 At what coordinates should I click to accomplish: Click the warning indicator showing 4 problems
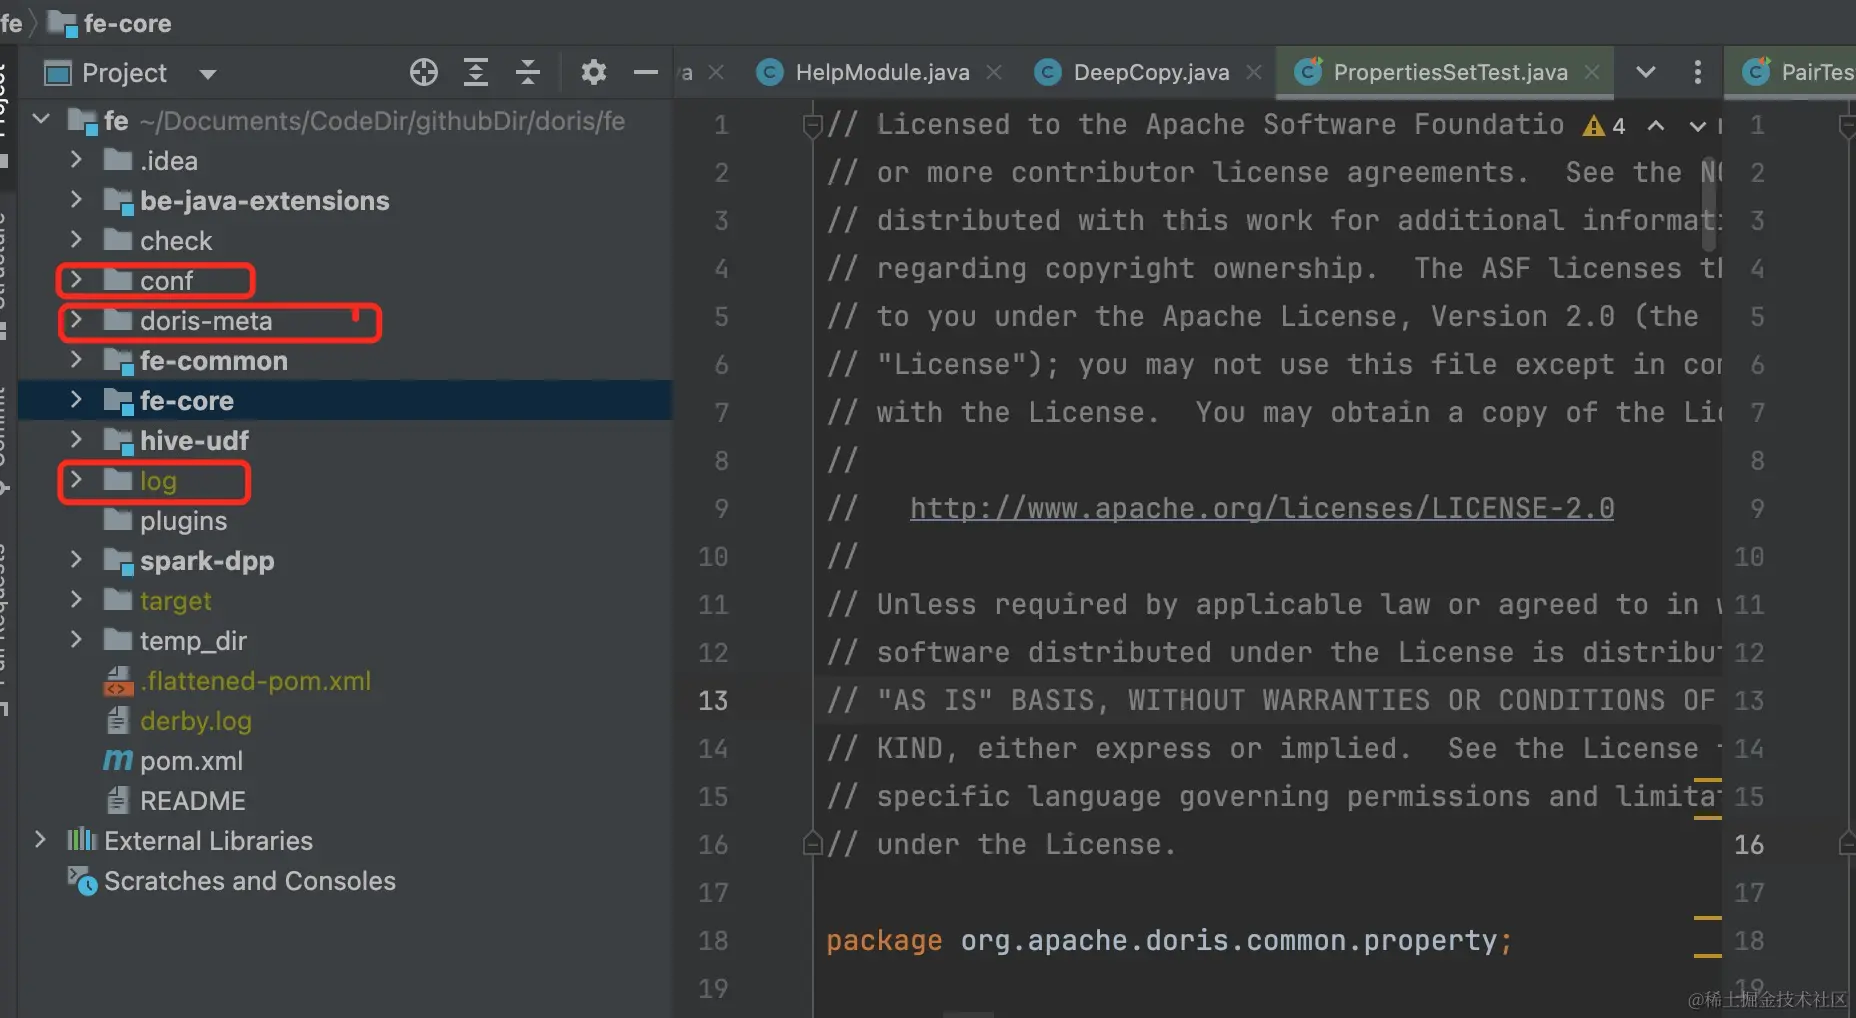tap(1604, 126)
